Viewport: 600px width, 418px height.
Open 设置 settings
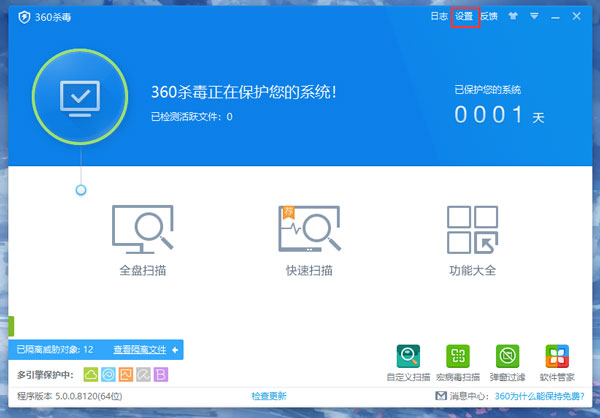click(x=464, y=16)
